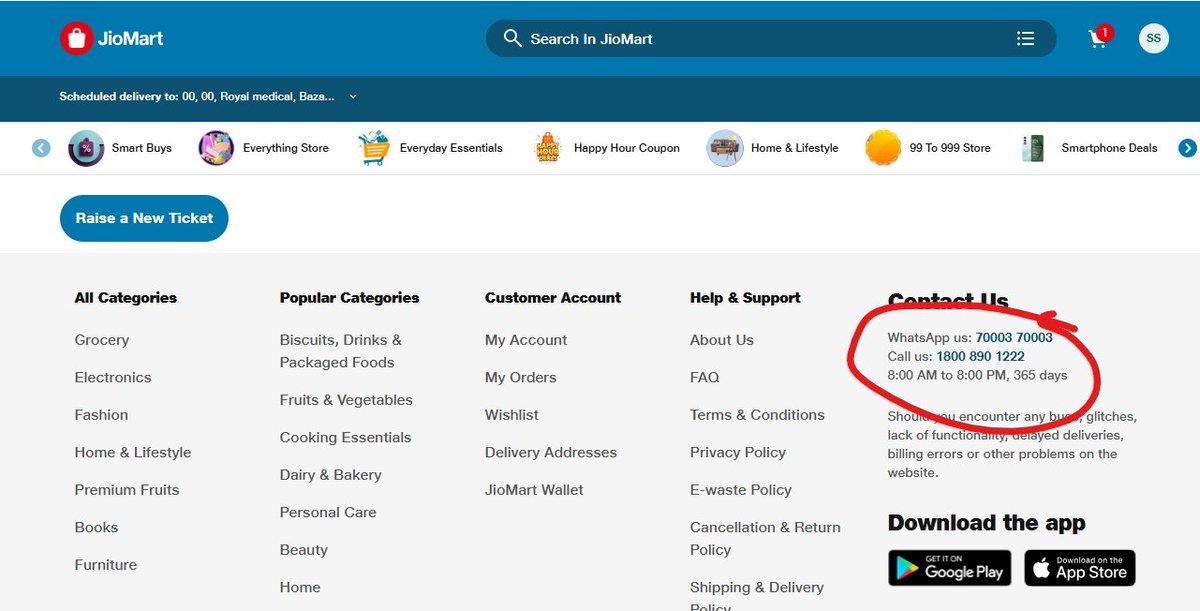The image size is (1200, 611).
Task: Click the JioMart logo
Action: tap(112, 39)
